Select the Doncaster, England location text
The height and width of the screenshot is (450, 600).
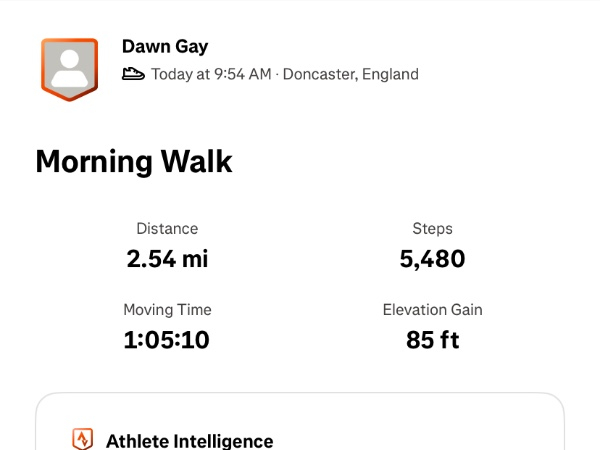click(351, 74)
